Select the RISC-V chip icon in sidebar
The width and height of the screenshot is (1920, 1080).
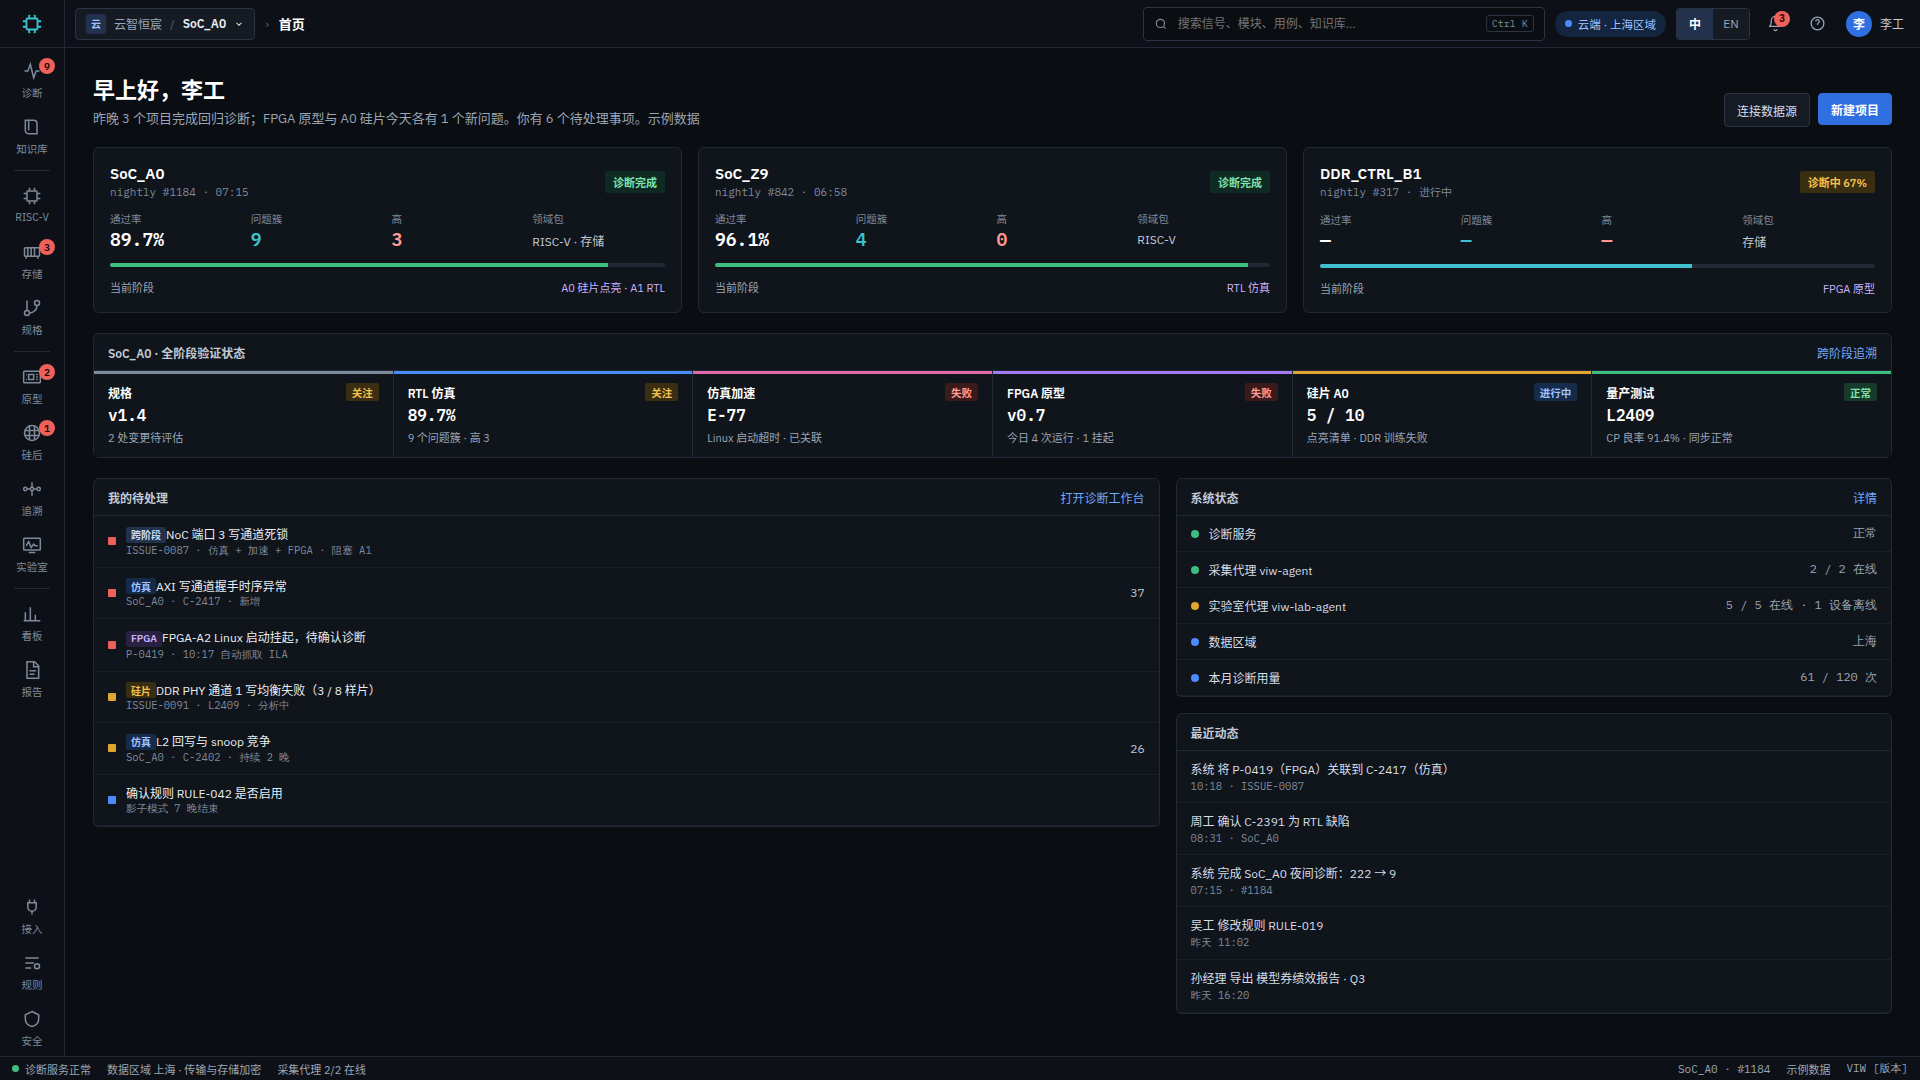point(32,203)
